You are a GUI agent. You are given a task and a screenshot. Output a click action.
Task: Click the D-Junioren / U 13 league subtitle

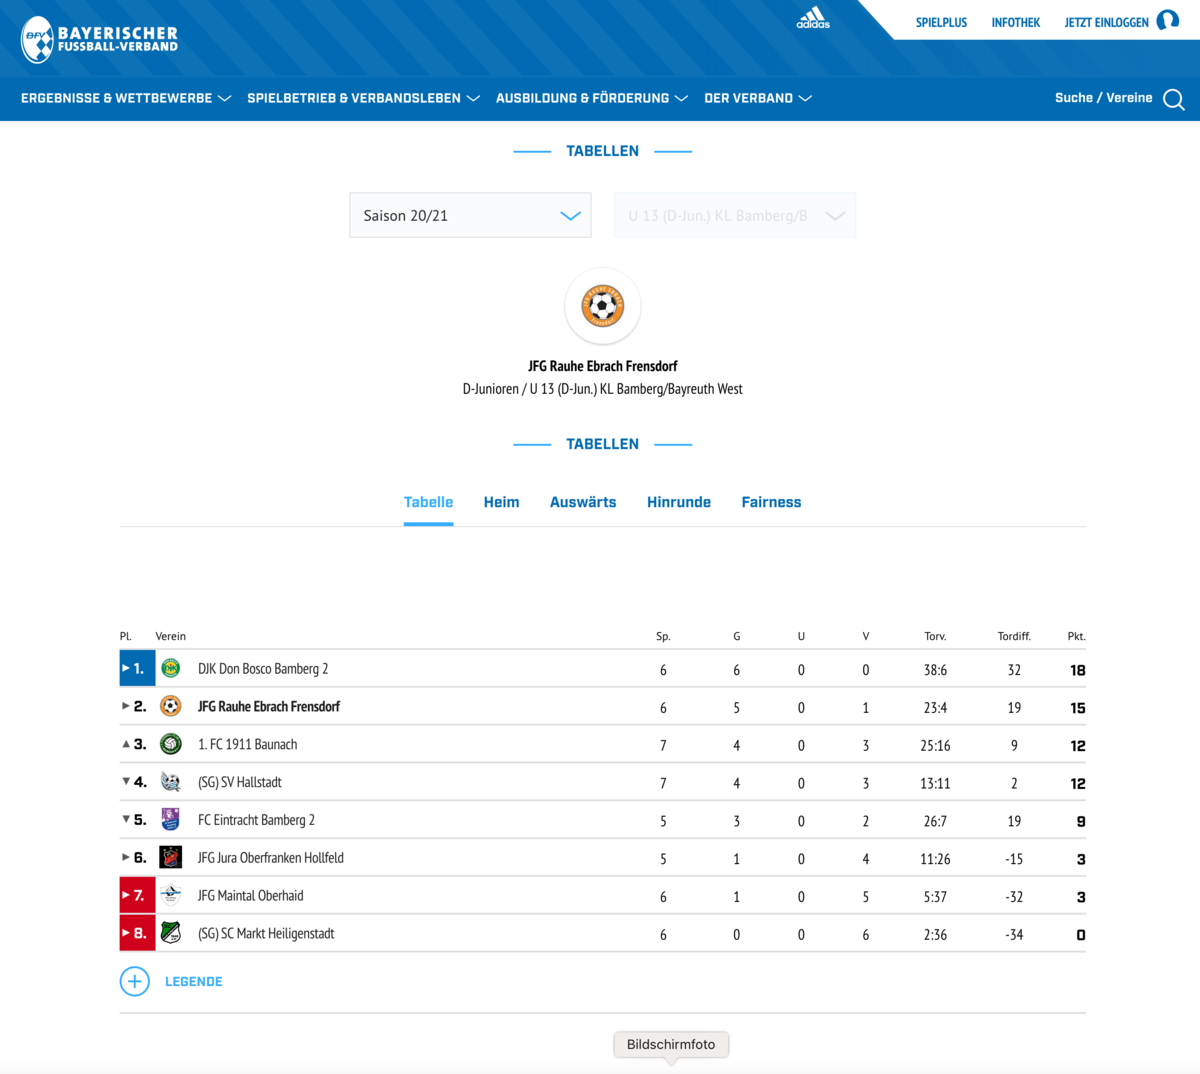[603, 389]
